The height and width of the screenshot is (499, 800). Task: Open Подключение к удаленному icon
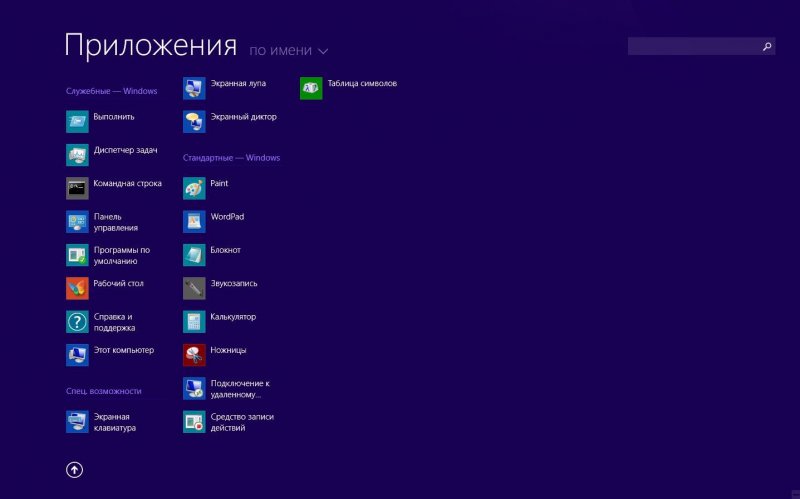194,388
